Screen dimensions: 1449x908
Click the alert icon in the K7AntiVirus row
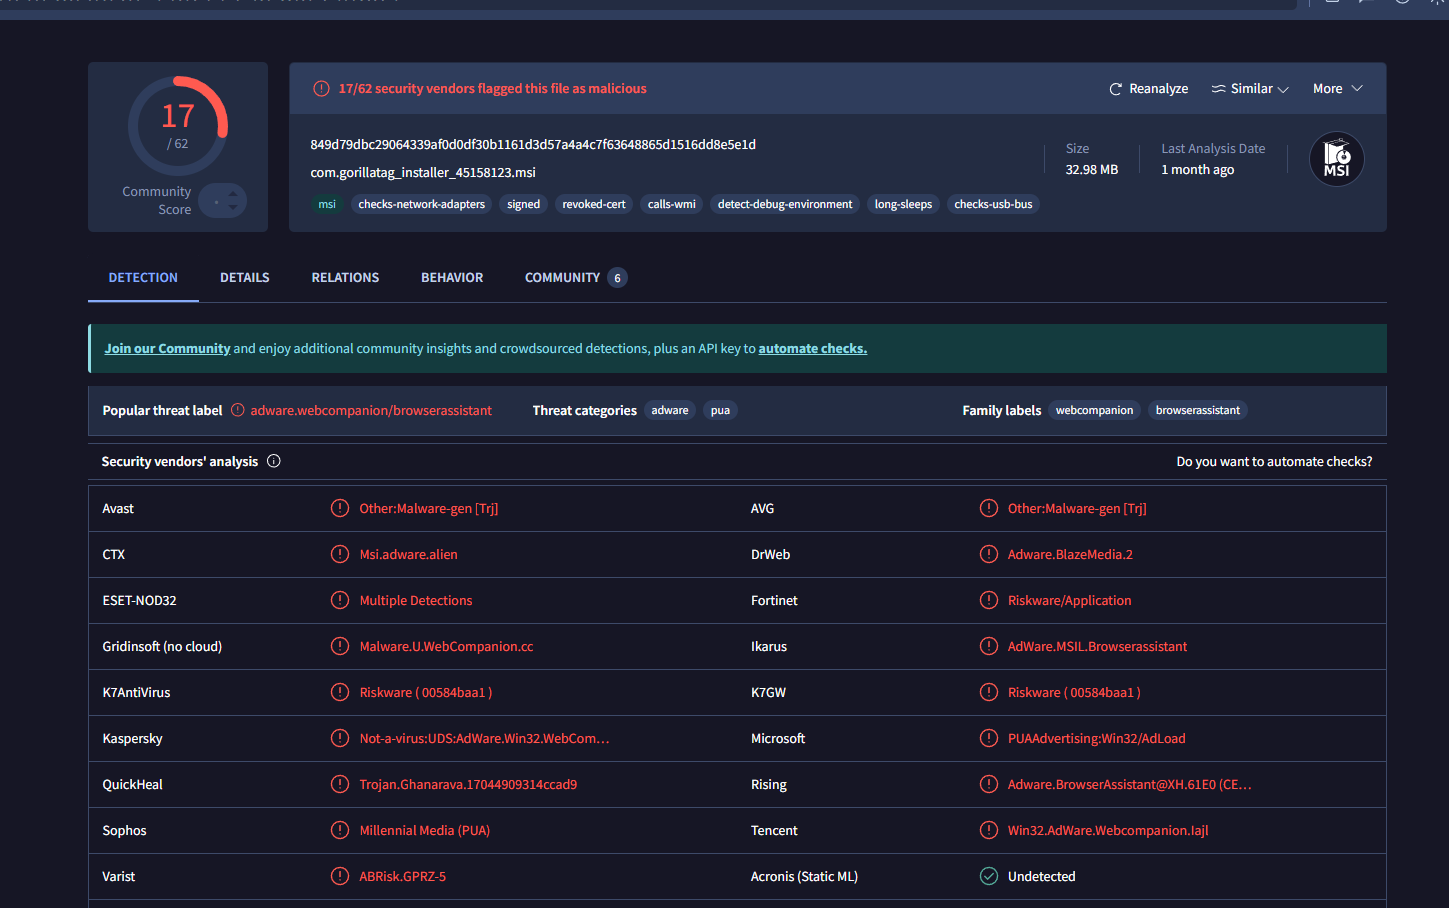[x=340, y=692]
